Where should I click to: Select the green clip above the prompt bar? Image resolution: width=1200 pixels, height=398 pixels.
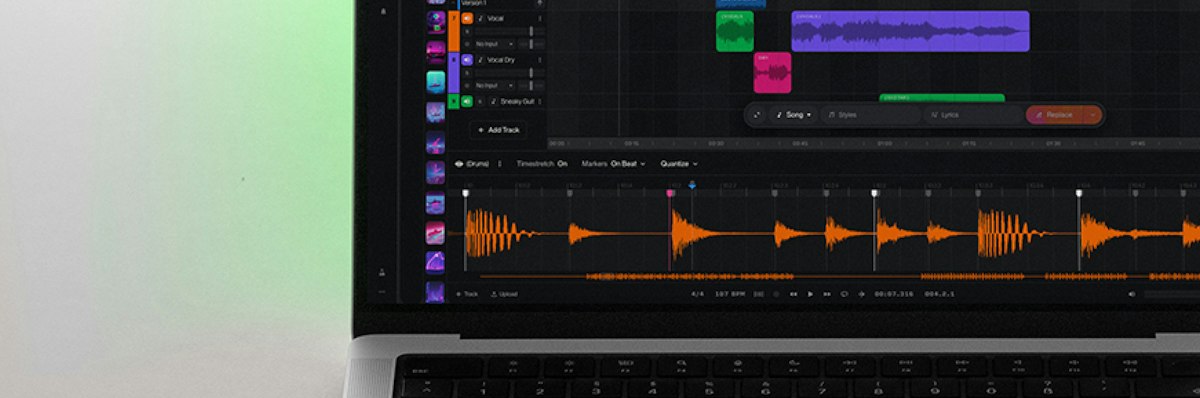942,97
